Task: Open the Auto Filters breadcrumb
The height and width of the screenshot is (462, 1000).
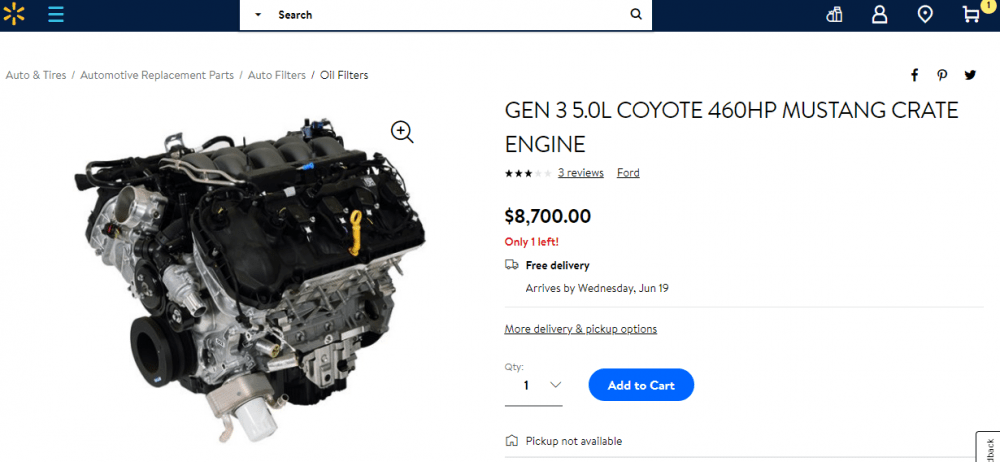Action: pyautogui.click(x=277, y=75)
